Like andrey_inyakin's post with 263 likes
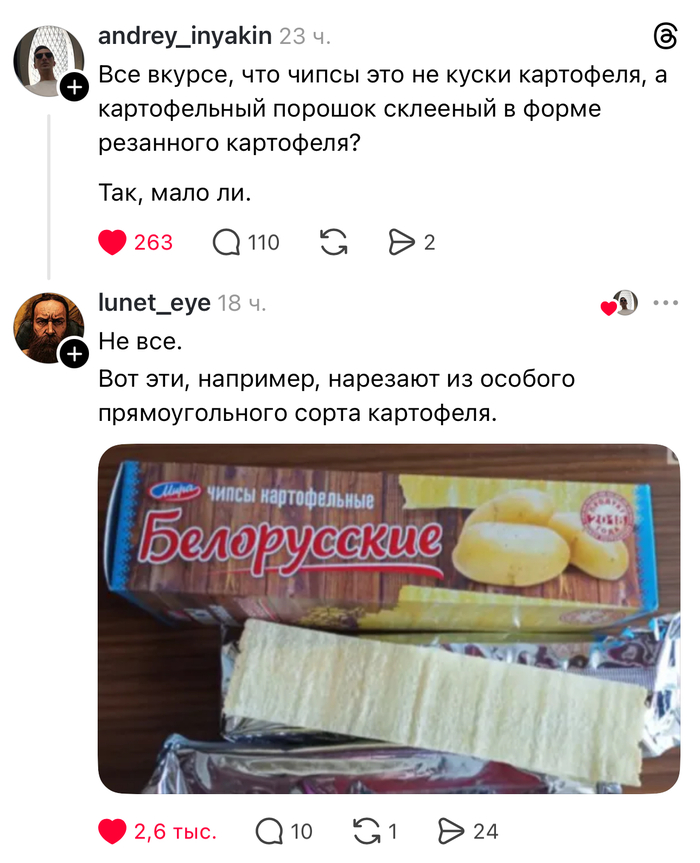The height and width of the screenshot is (863, 700). point(112,243)
